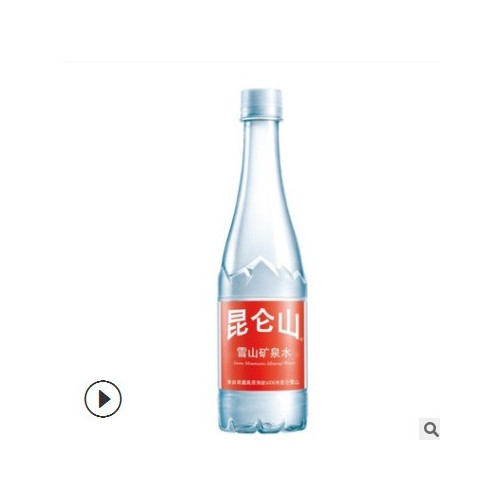Image resolution: width=500 pixels, height=500 pixels.
Task: Click the water bottle product image
Action: pos(262,261)
